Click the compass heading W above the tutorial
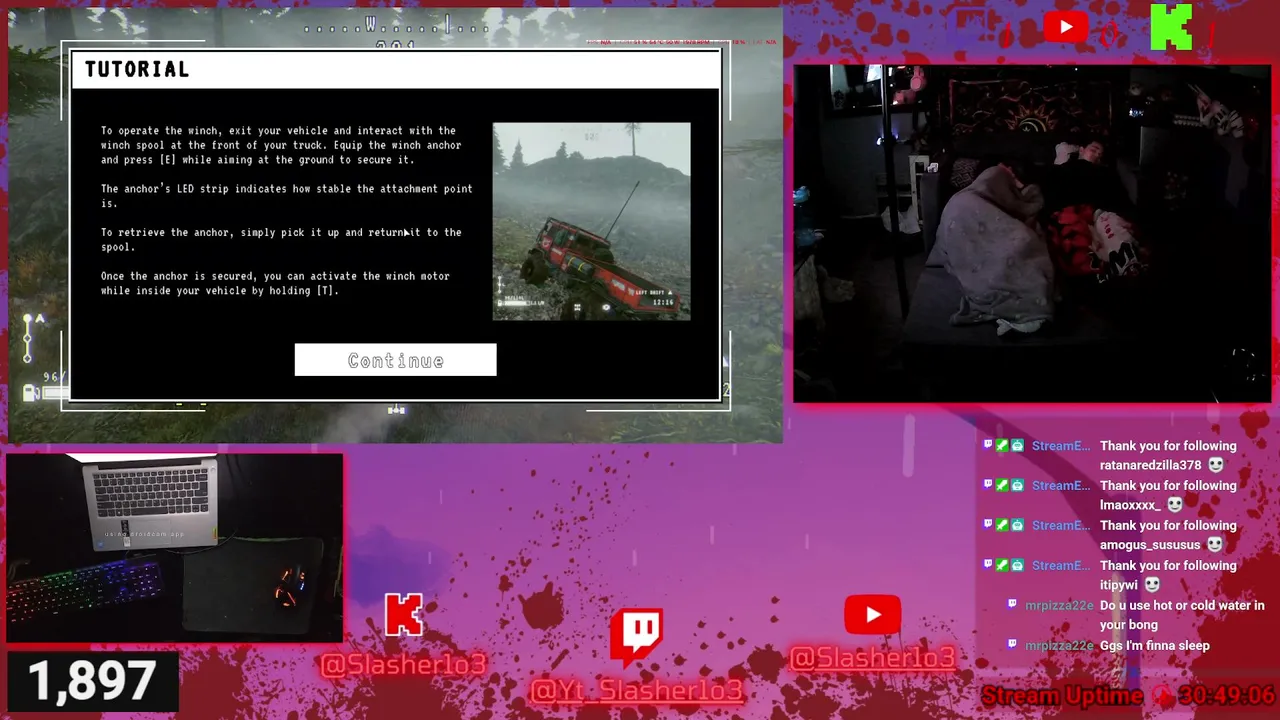 click(371, 24)
